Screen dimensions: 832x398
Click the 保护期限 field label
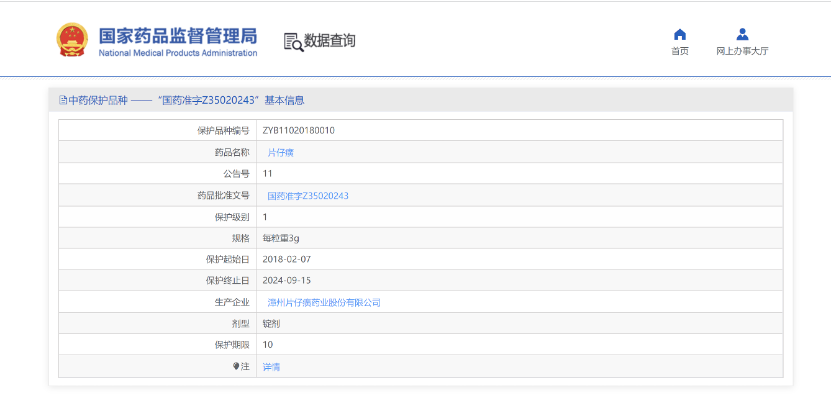(x=231, y=345)
